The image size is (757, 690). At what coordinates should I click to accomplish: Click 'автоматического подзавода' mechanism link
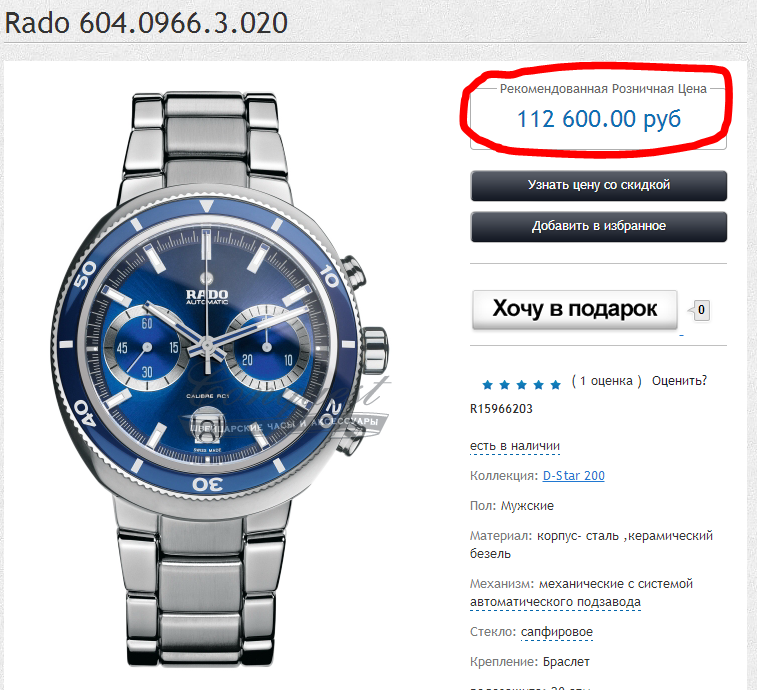coord(555,602)
